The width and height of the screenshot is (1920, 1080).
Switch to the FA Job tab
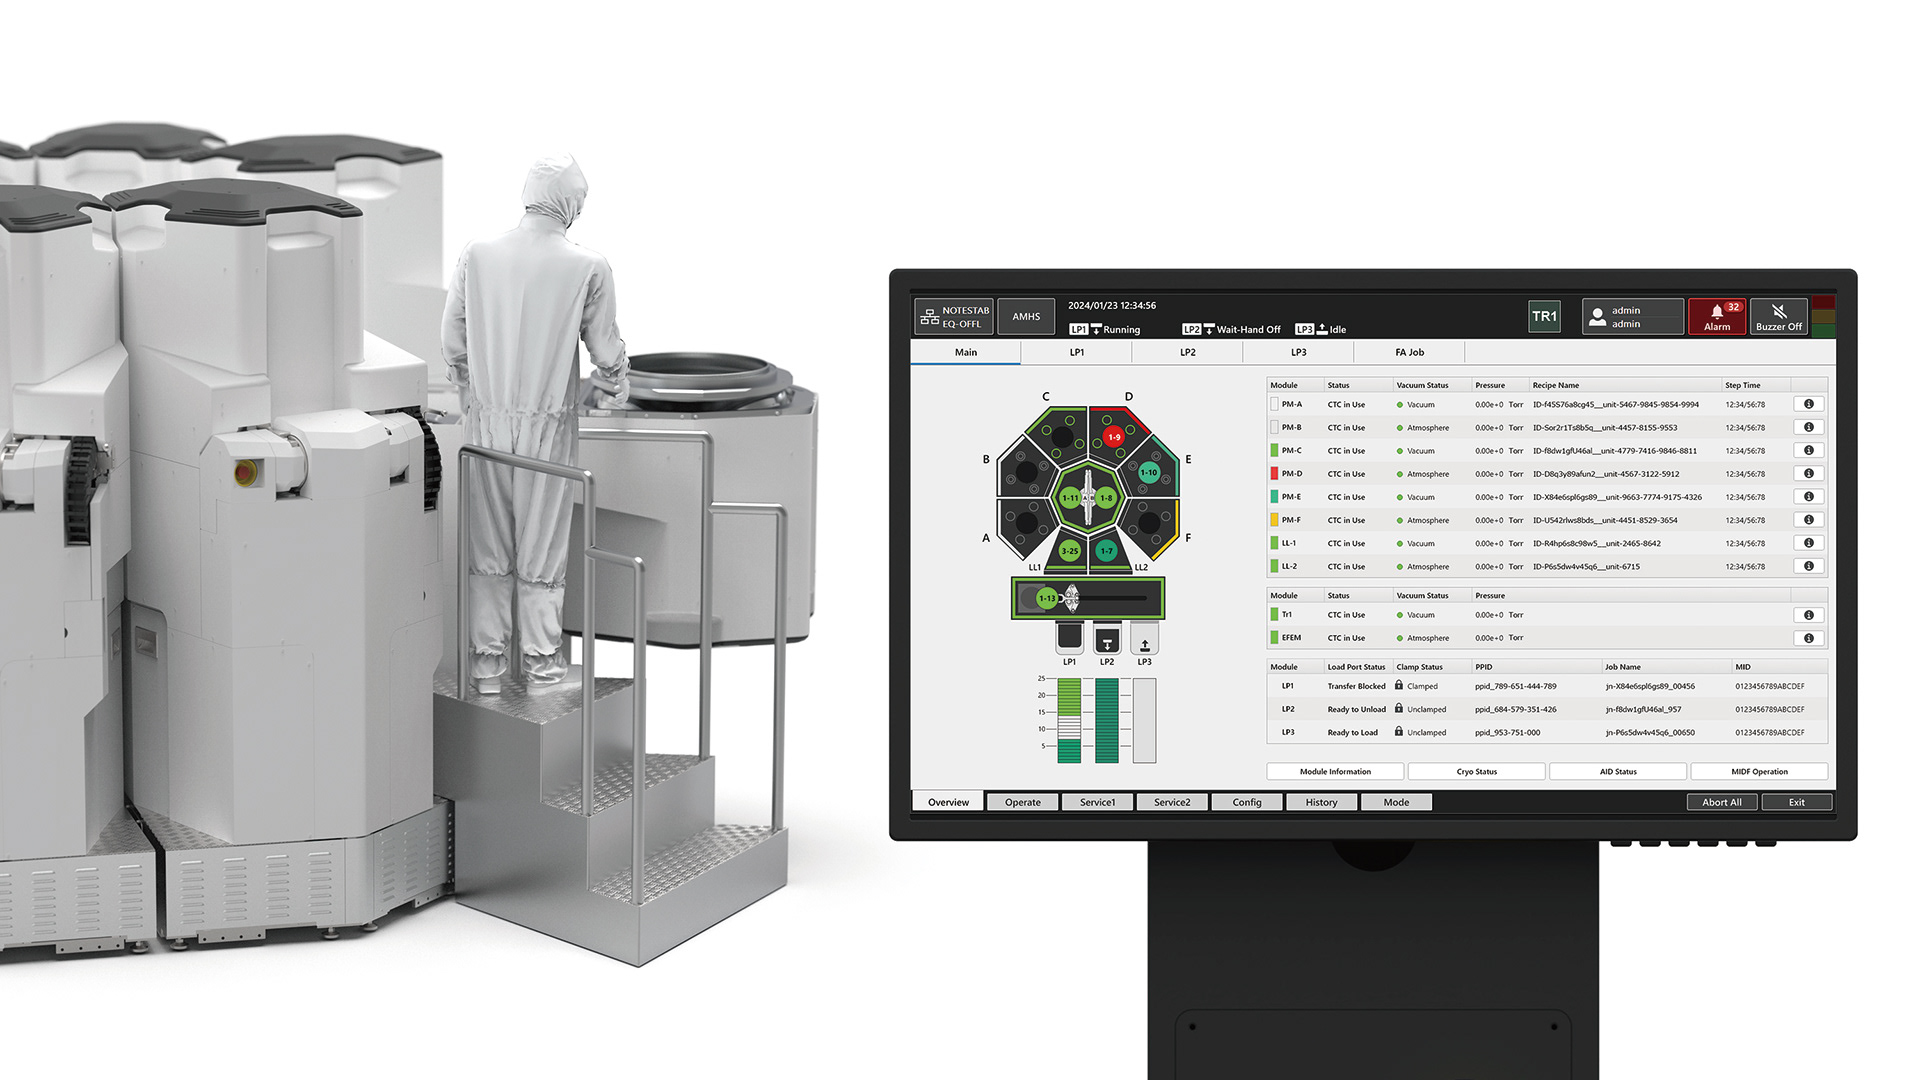1409,352
